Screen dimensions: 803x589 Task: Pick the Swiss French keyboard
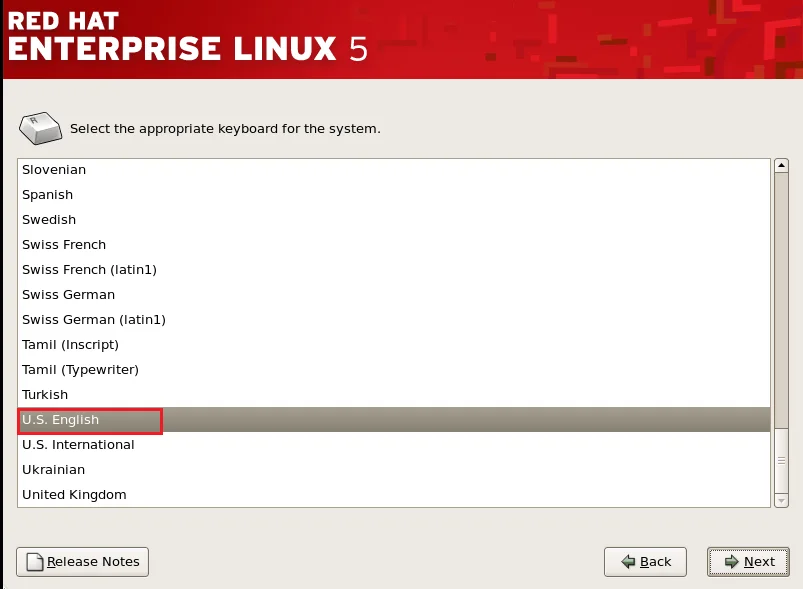coord(64,245)
